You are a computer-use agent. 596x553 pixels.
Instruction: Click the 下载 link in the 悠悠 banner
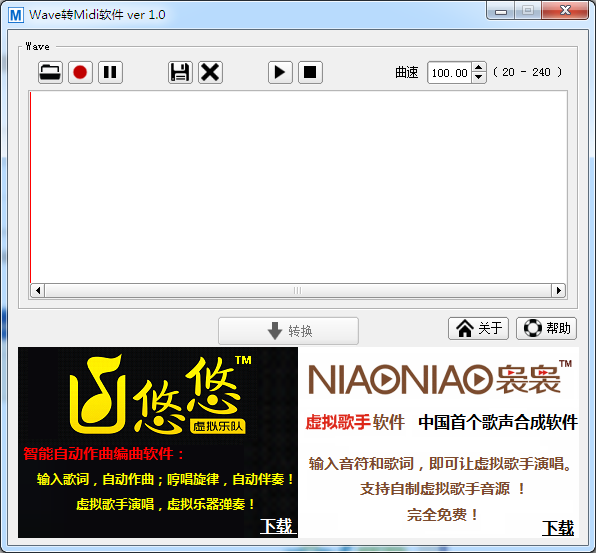tap(277, 526)
